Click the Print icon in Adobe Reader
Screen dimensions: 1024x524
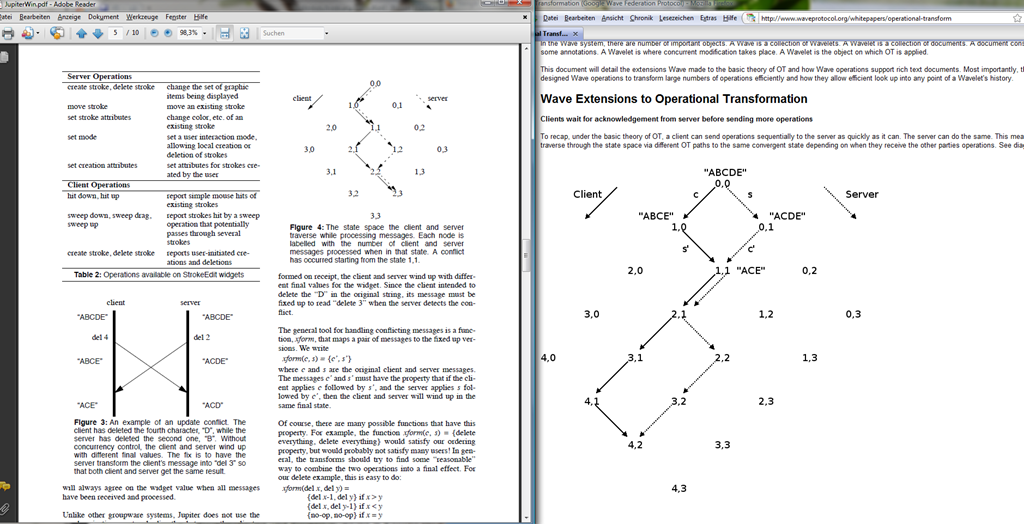pyautogui.click(x=8, y=33)
